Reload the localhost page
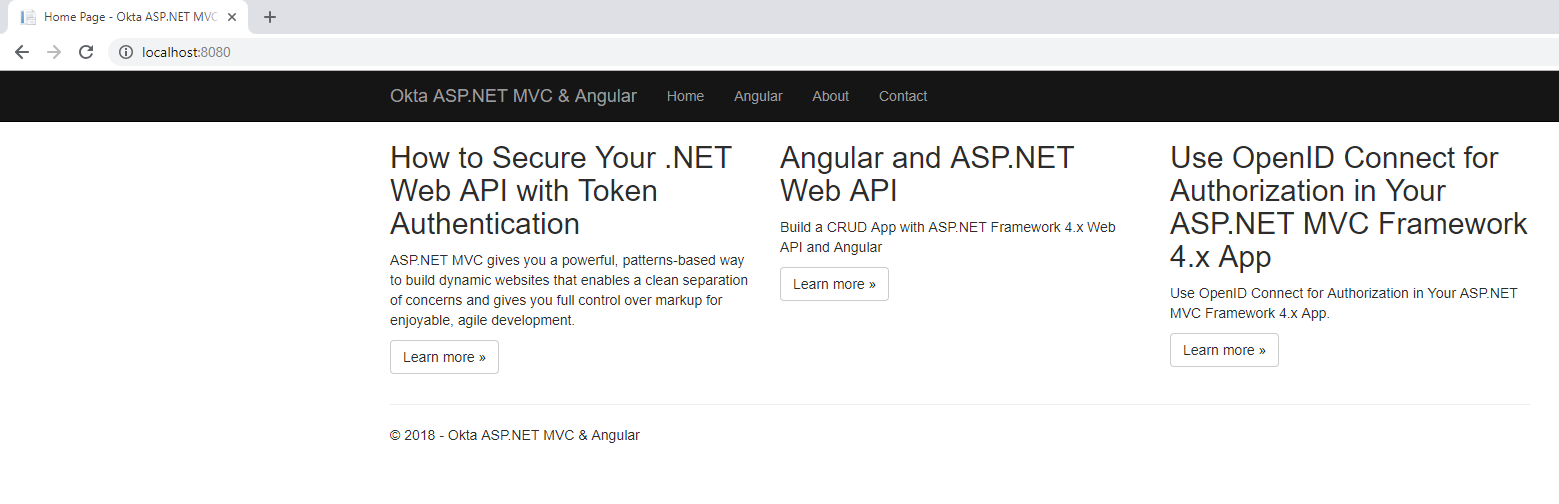This screenshot has width=1559, height=504. pyautogui.click(x=86, y=52)
